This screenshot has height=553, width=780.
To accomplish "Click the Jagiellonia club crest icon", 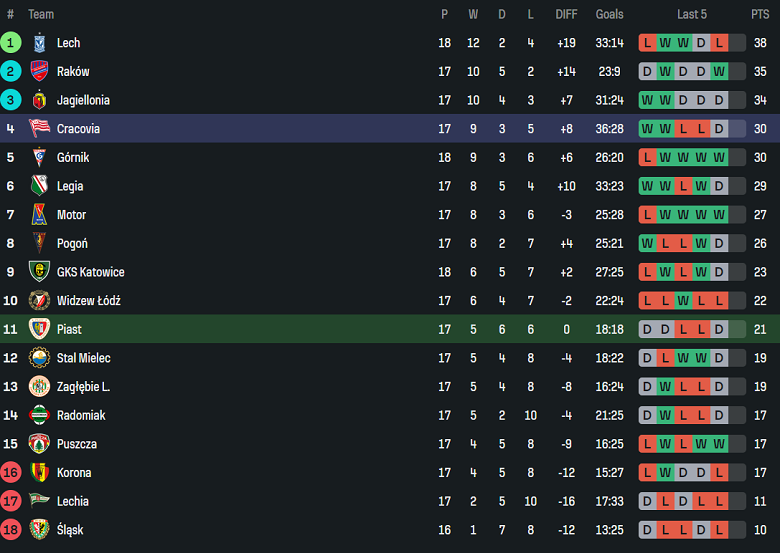I will (39, 100).
